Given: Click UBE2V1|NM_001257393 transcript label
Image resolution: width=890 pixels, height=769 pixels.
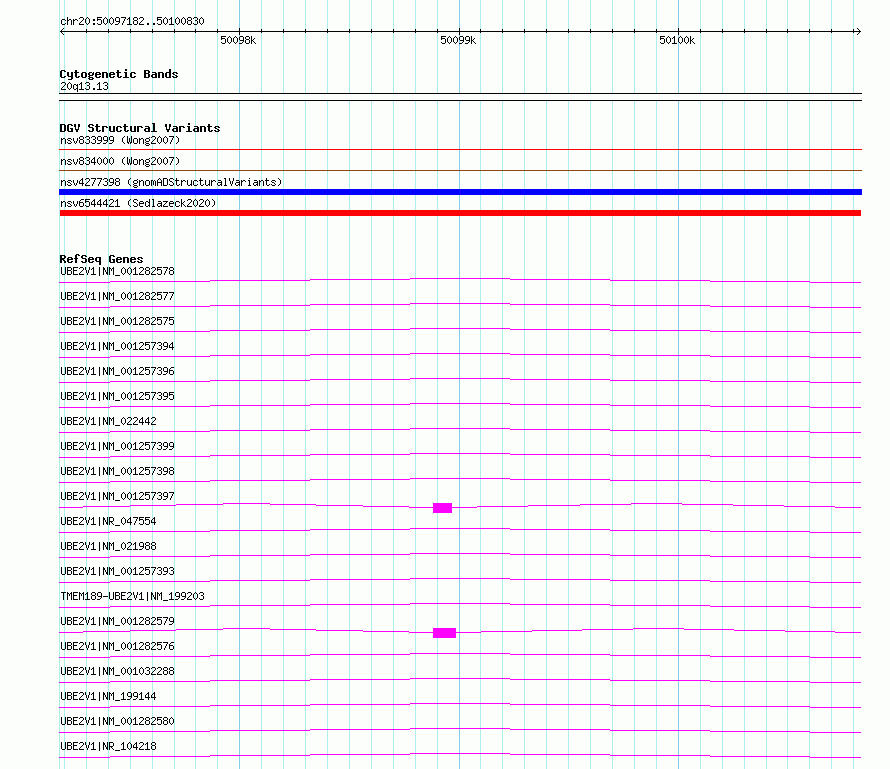Looking at the screenshot, I should [x=117, y=571].
